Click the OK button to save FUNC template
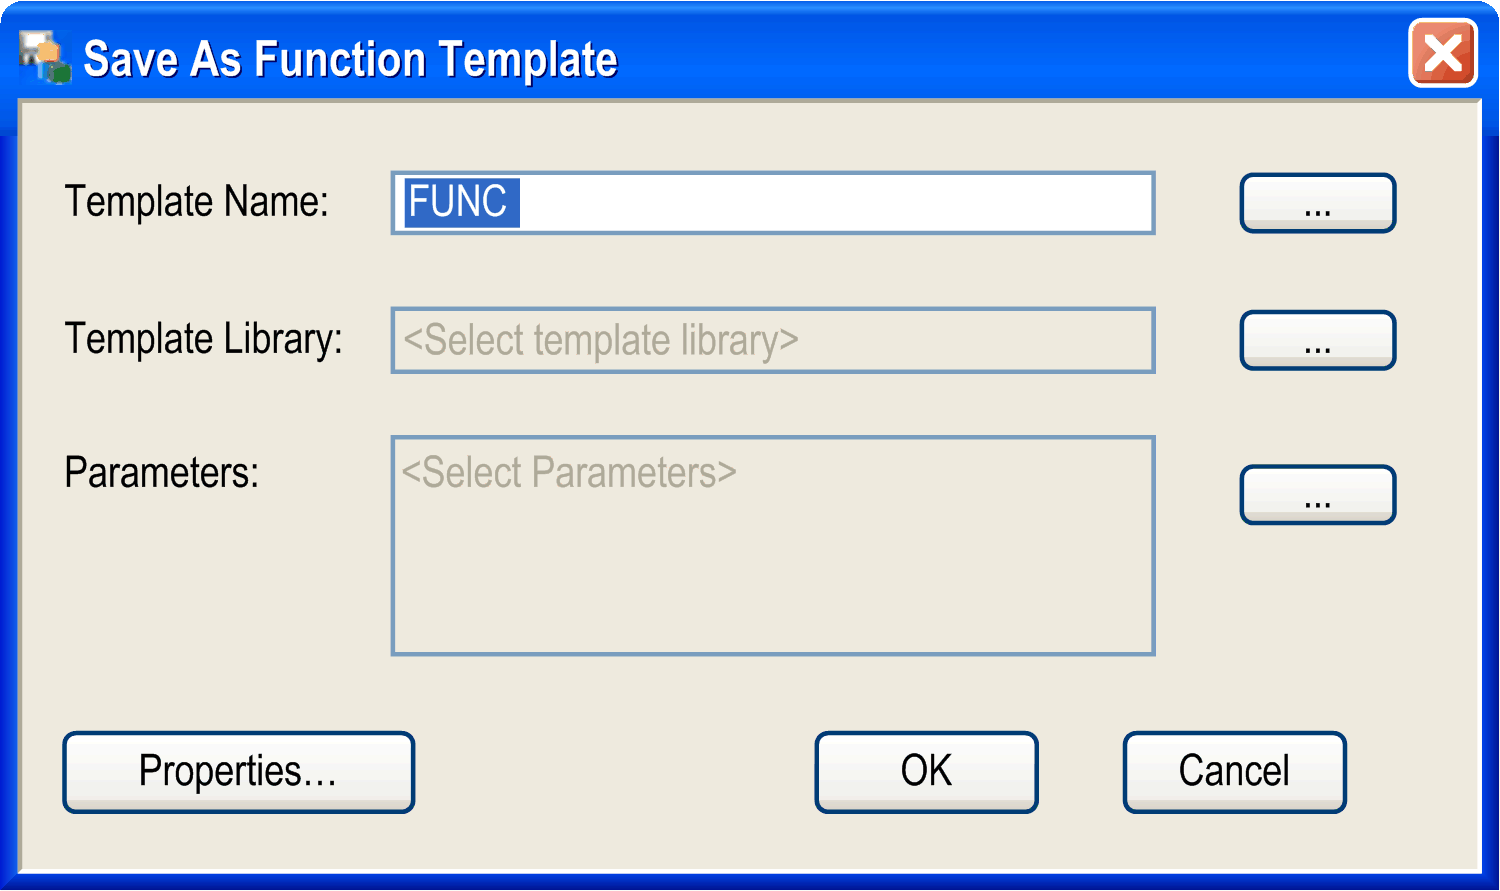The width and height of the screenshot is (1500, 891). 925,771
